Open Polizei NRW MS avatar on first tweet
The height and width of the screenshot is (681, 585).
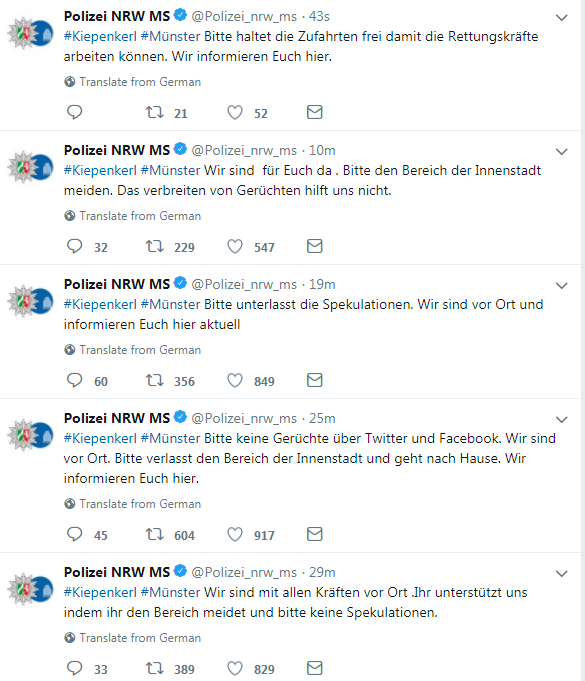pyautogui.click(x=30, y=33)
